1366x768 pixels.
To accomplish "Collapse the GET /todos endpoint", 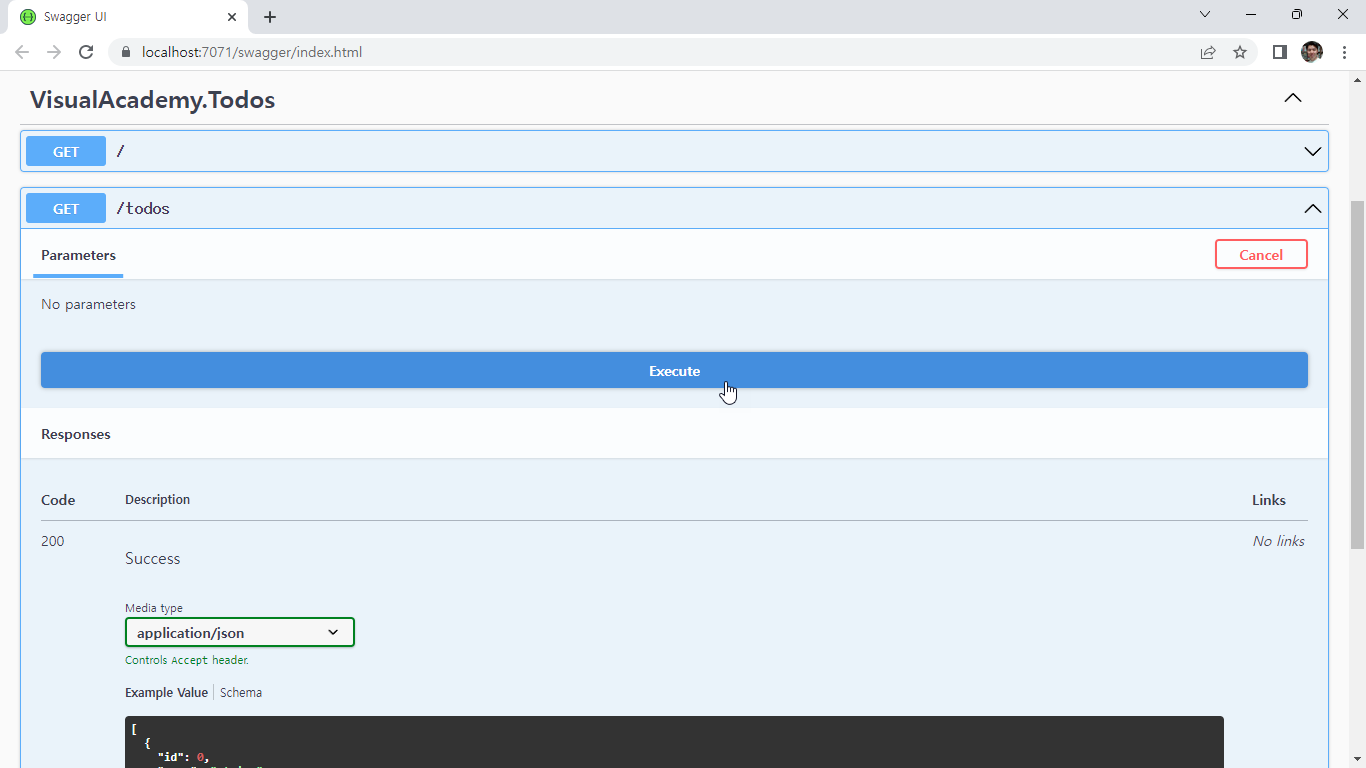I will coord(1312,208).
